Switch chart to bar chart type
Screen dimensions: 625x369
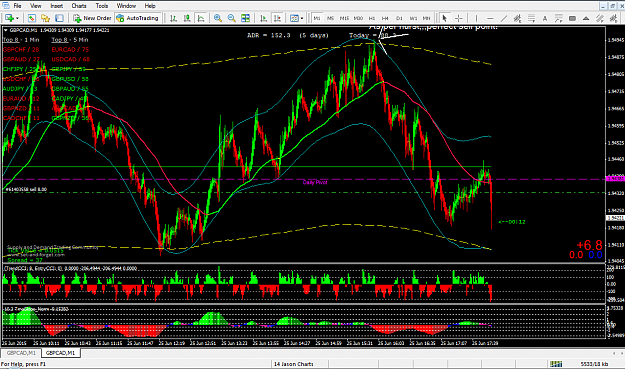tap(173, 18)
